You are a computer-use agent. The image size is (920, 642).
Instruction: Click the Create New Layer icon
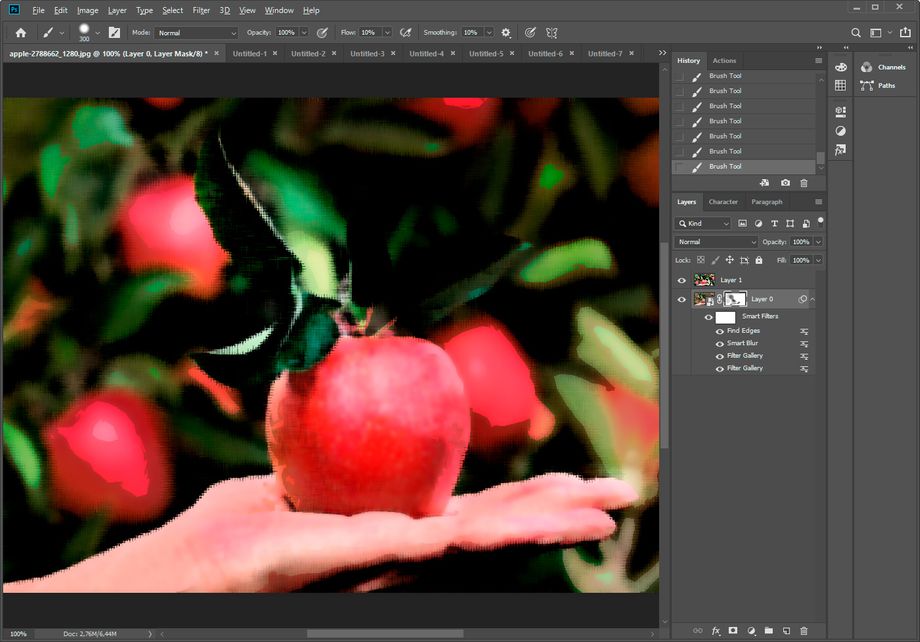787,630
